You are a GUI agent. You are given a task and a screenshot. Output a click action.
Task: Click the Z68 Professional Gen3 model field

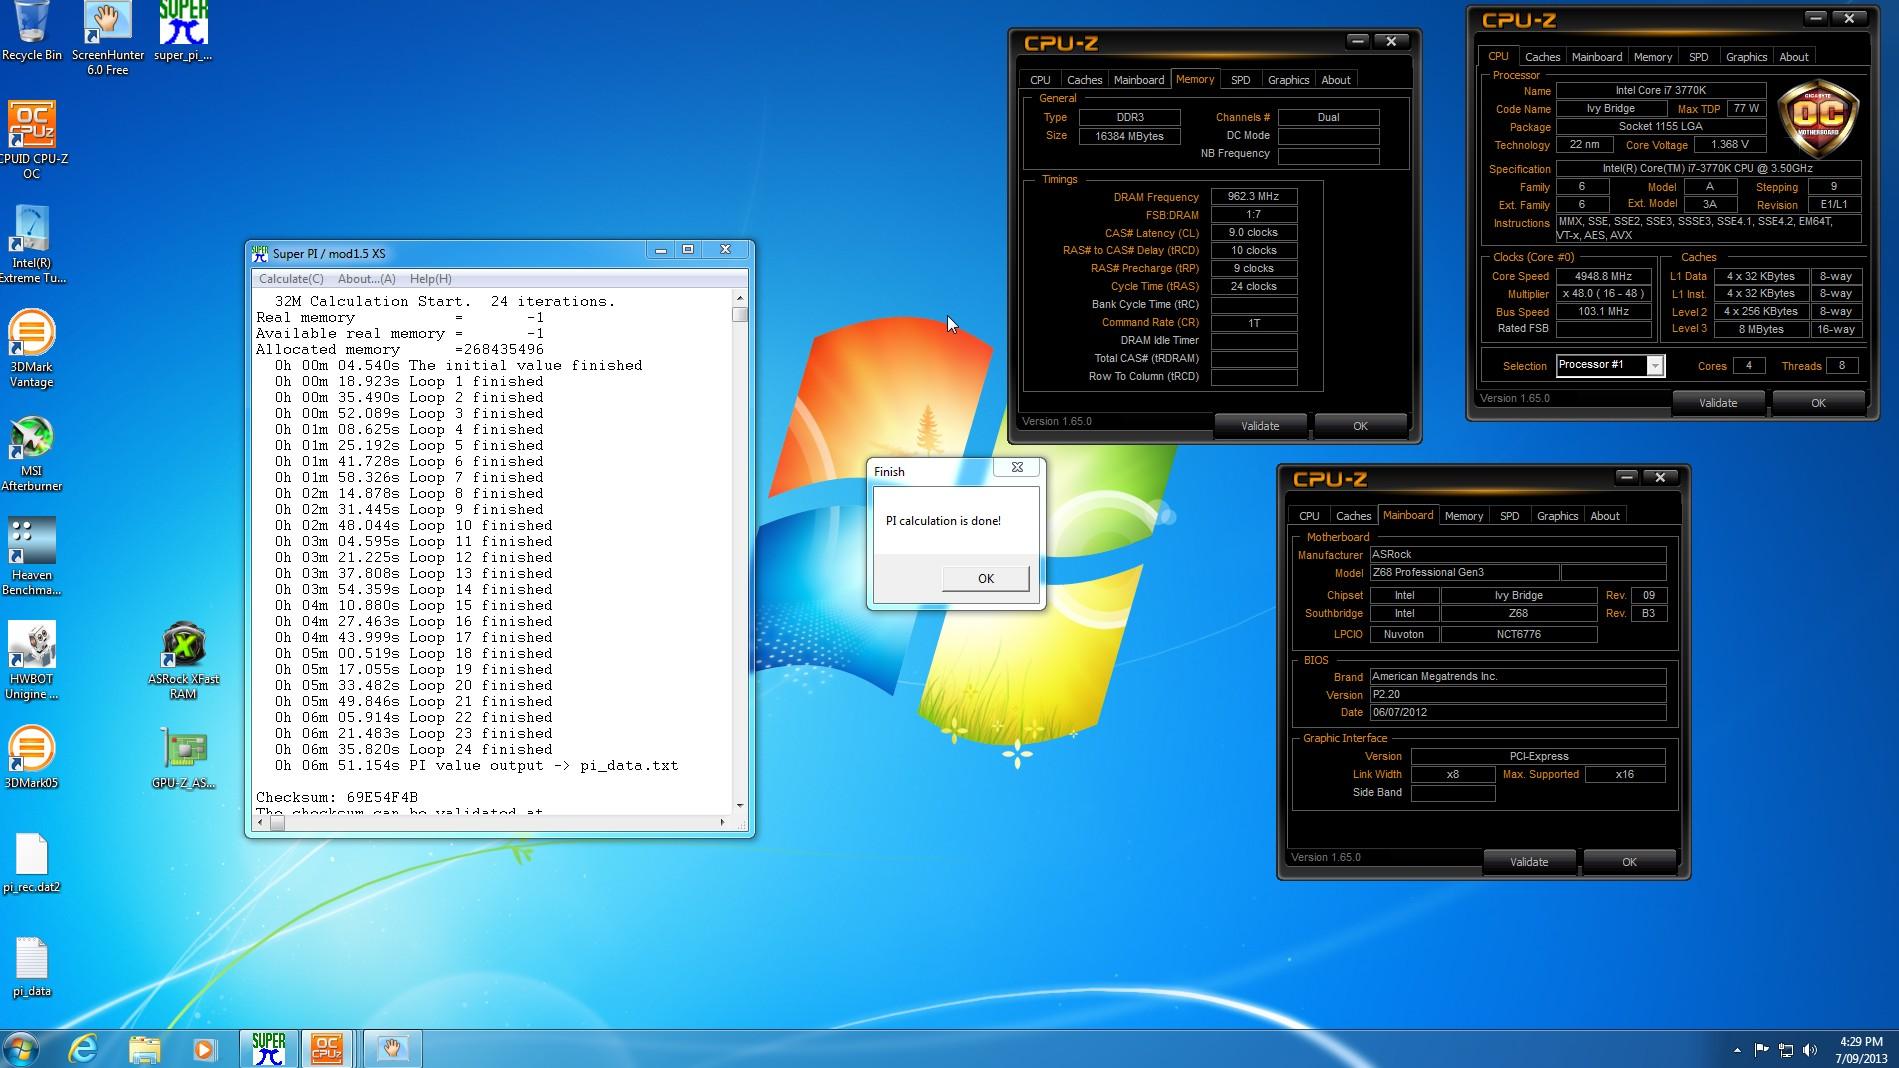tap(1464, 573)
